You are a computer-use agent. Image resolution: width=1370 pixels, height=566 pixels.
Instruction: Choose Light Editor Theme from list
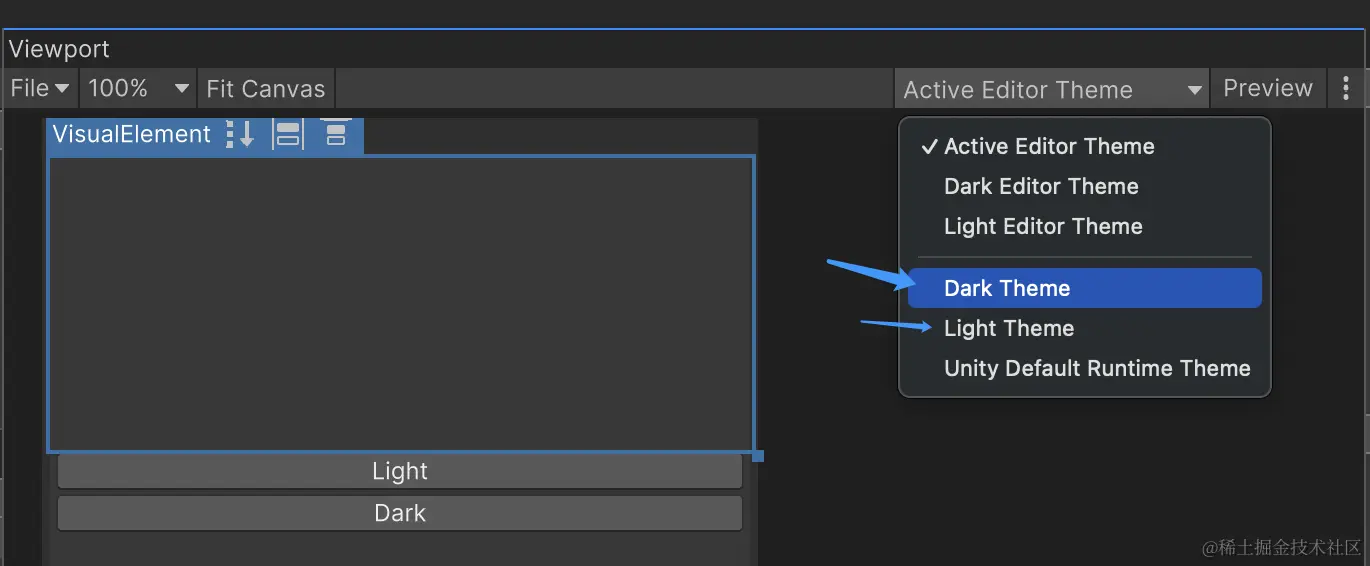tap(1085, 226)
